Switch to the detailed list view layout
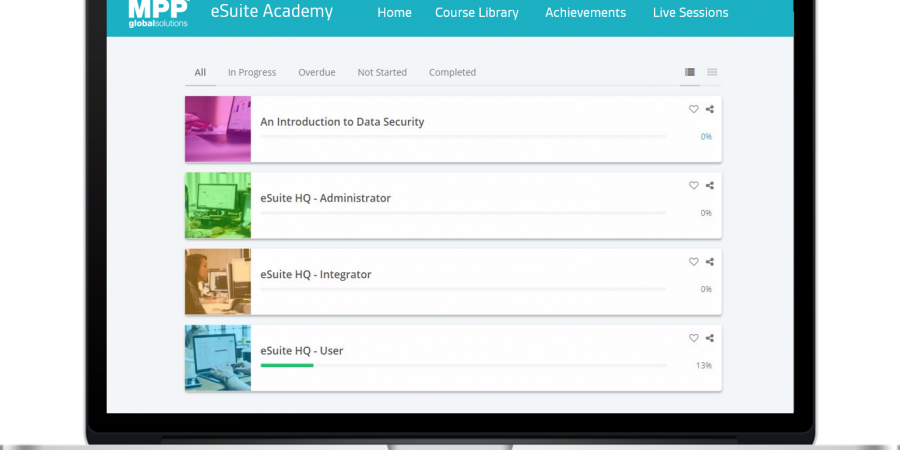Image resolution: width=900 pixels, height=450 pixels. pyautogui.click(x=690, y=72)
